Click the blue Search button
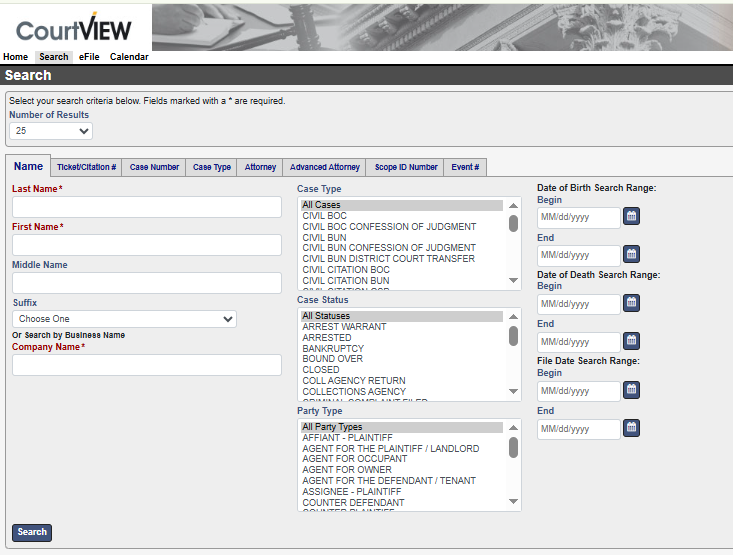The width and height of the screenshot is (733, 555). (x=32, y=532)
